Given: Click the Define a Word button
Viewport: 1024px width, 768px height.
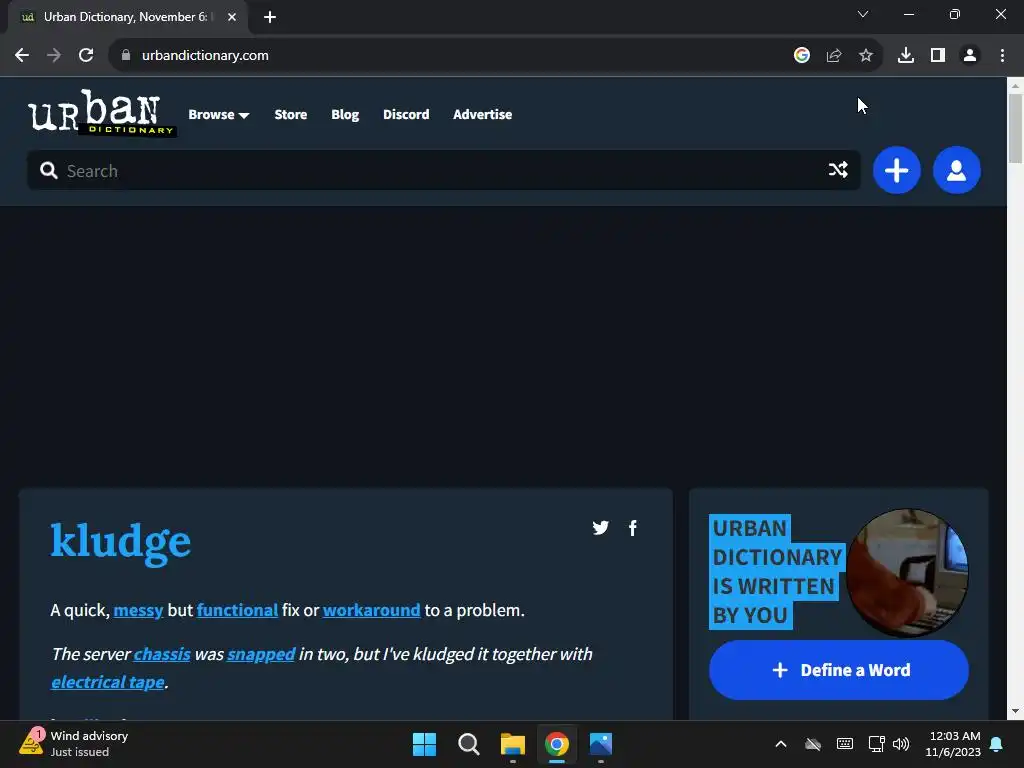Looking at the screenshot, I should pos(839,670).
